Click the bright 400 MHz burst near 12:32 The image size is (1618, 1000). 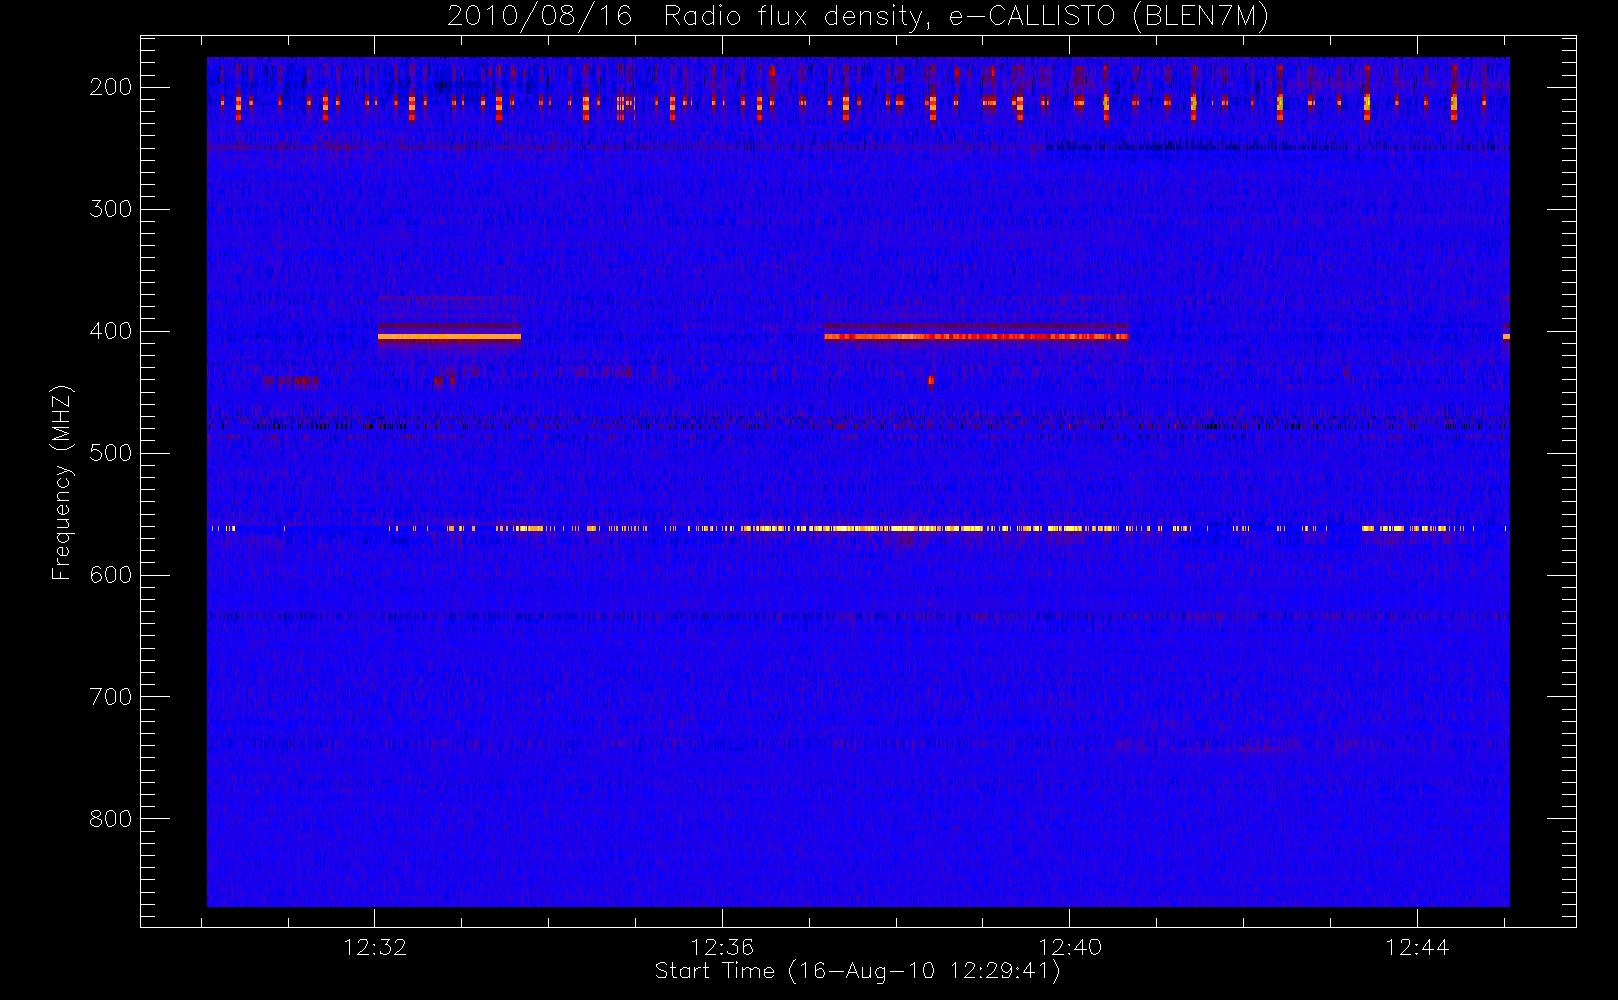(449, 337)
